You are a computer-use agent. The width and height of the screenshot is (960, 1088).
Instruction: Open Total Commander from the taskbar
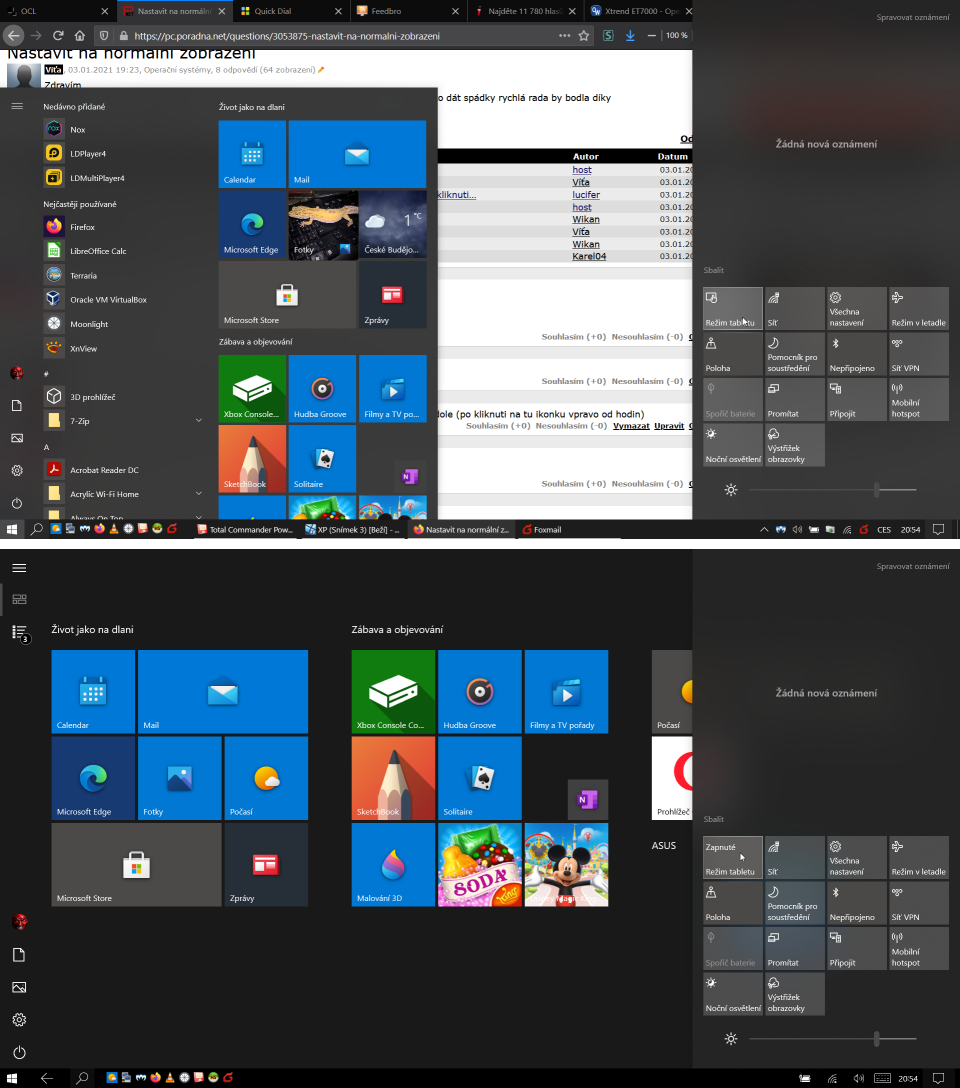point(245,529)
